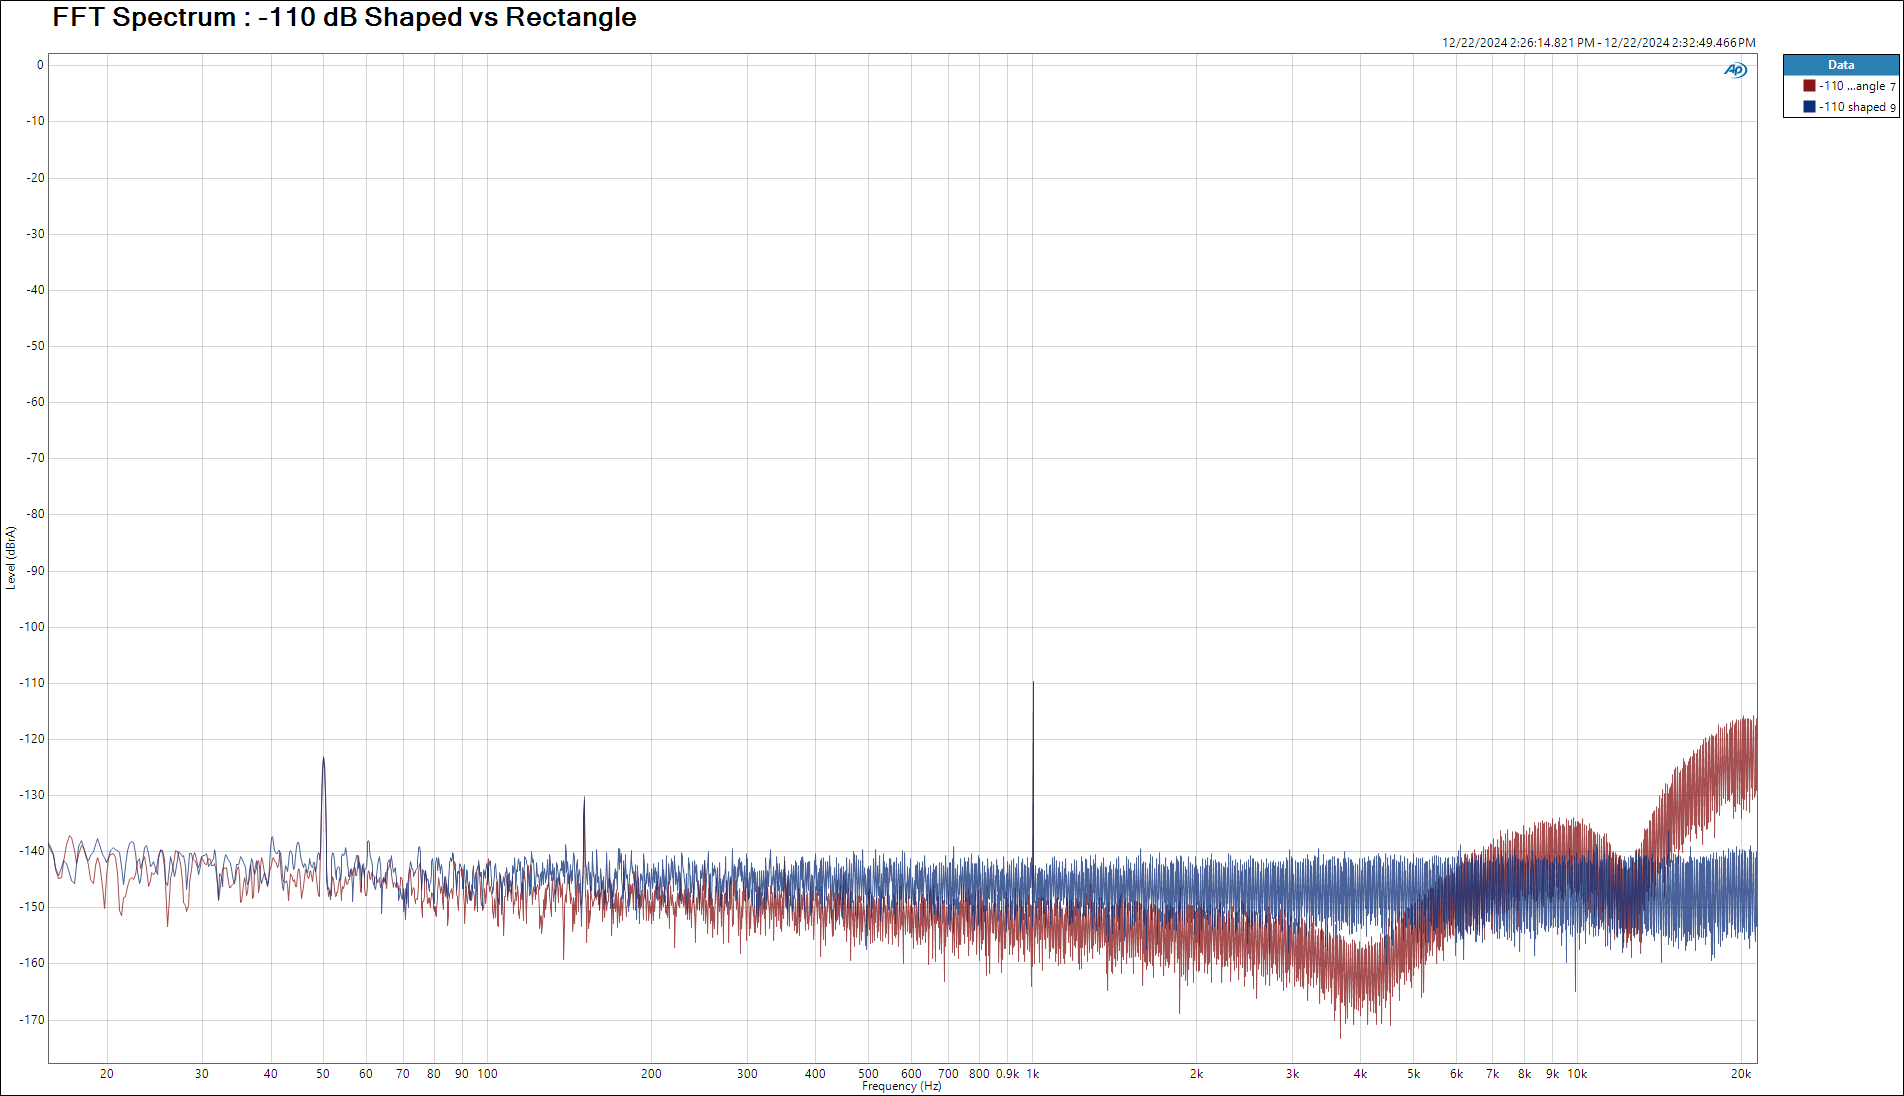This screenshot has width=1904, height=1096.
Task: Click the 50 Hz hum peak
Action: pyautogui.click(x=323, y=760)
